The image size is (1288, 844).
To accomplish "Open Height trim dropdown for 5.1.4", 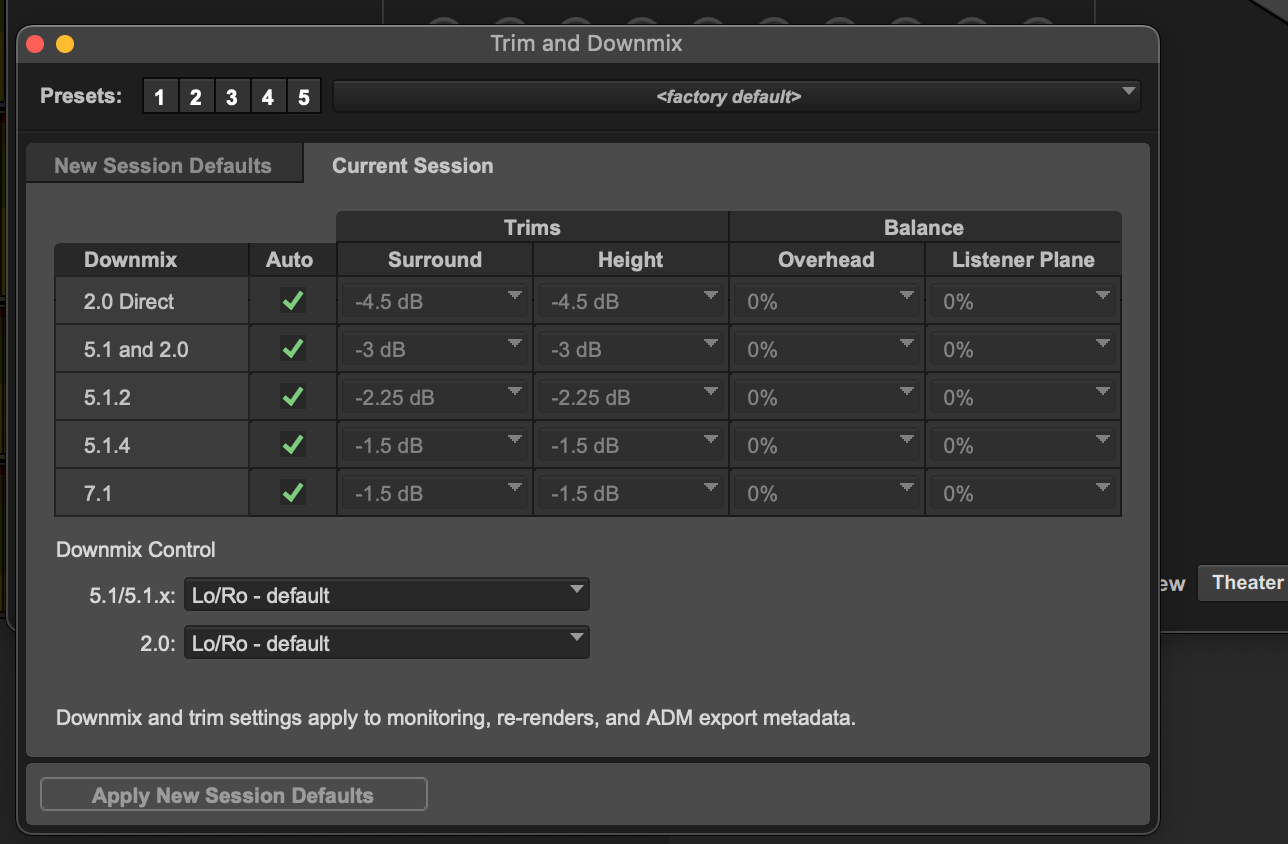I will coord(631,445).
